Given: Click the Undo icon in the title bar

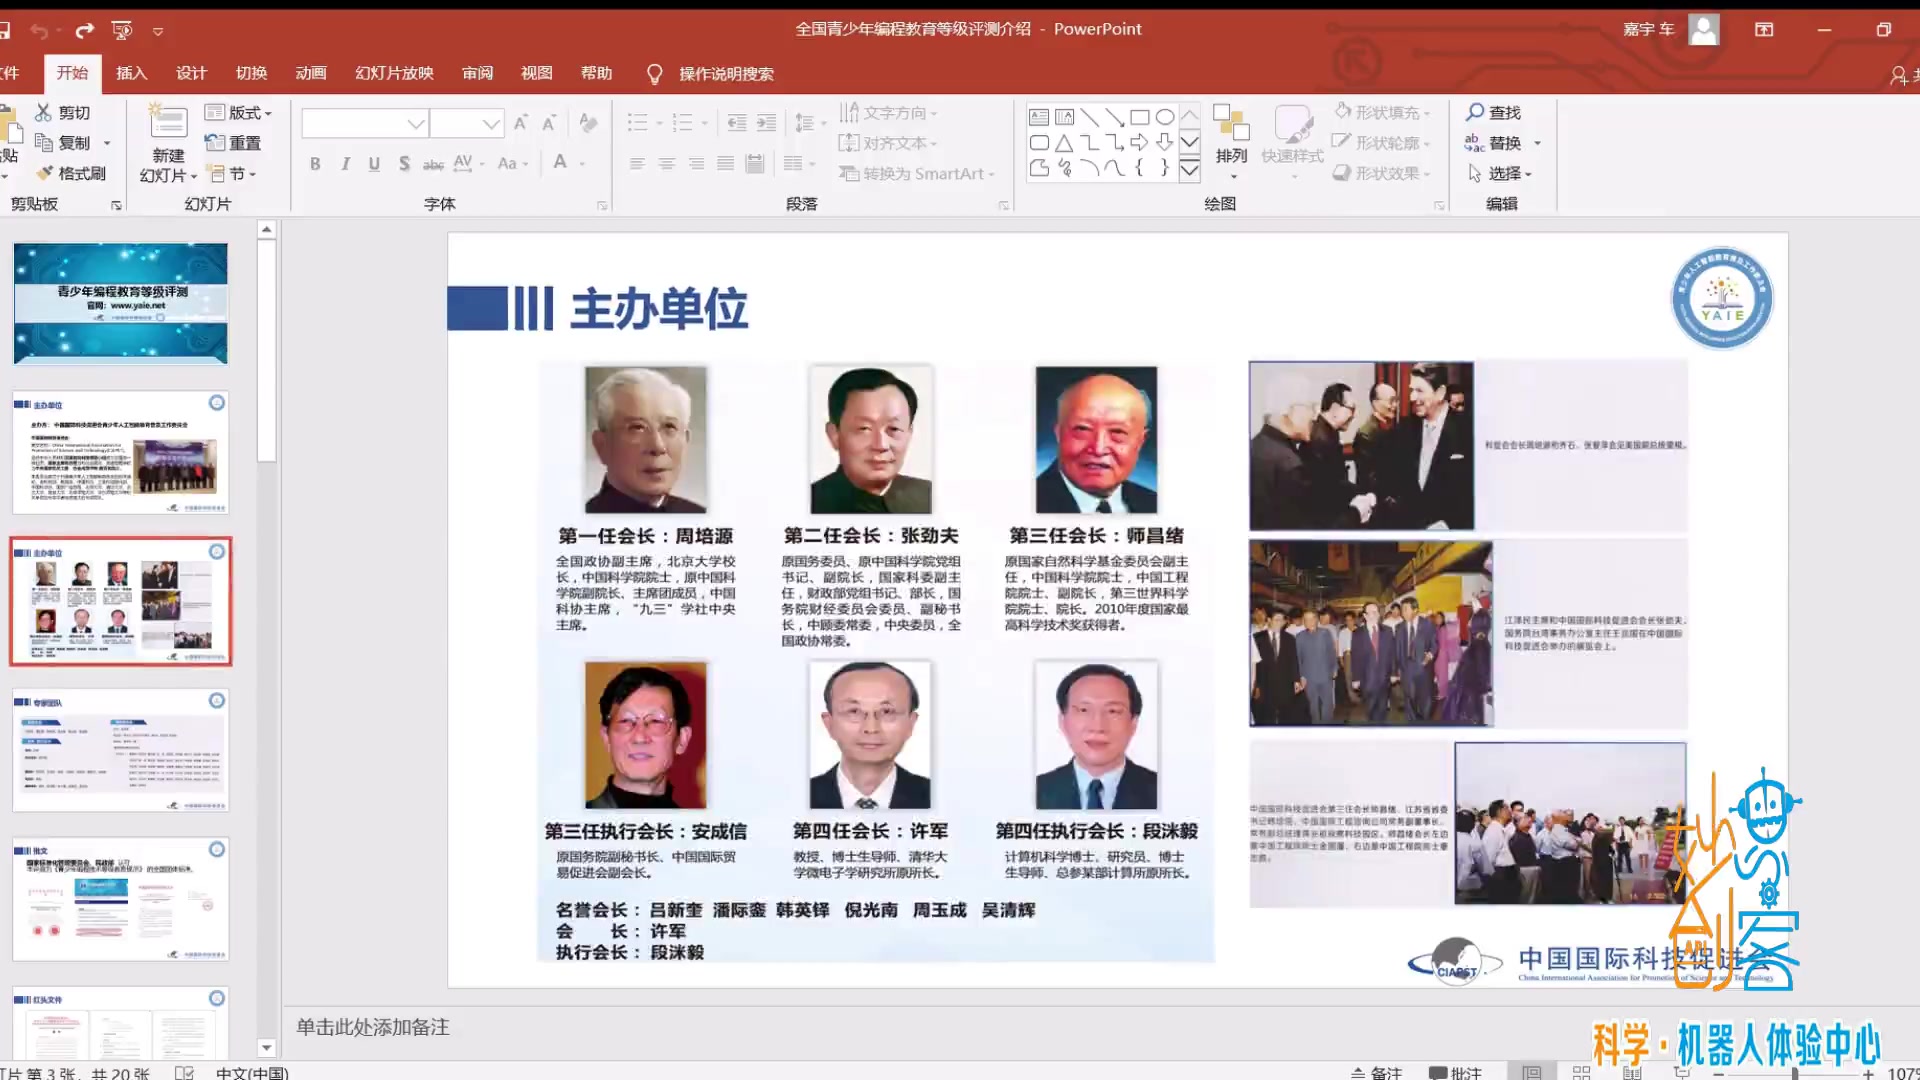Looking at the screenshot, I should coord(39,31).
